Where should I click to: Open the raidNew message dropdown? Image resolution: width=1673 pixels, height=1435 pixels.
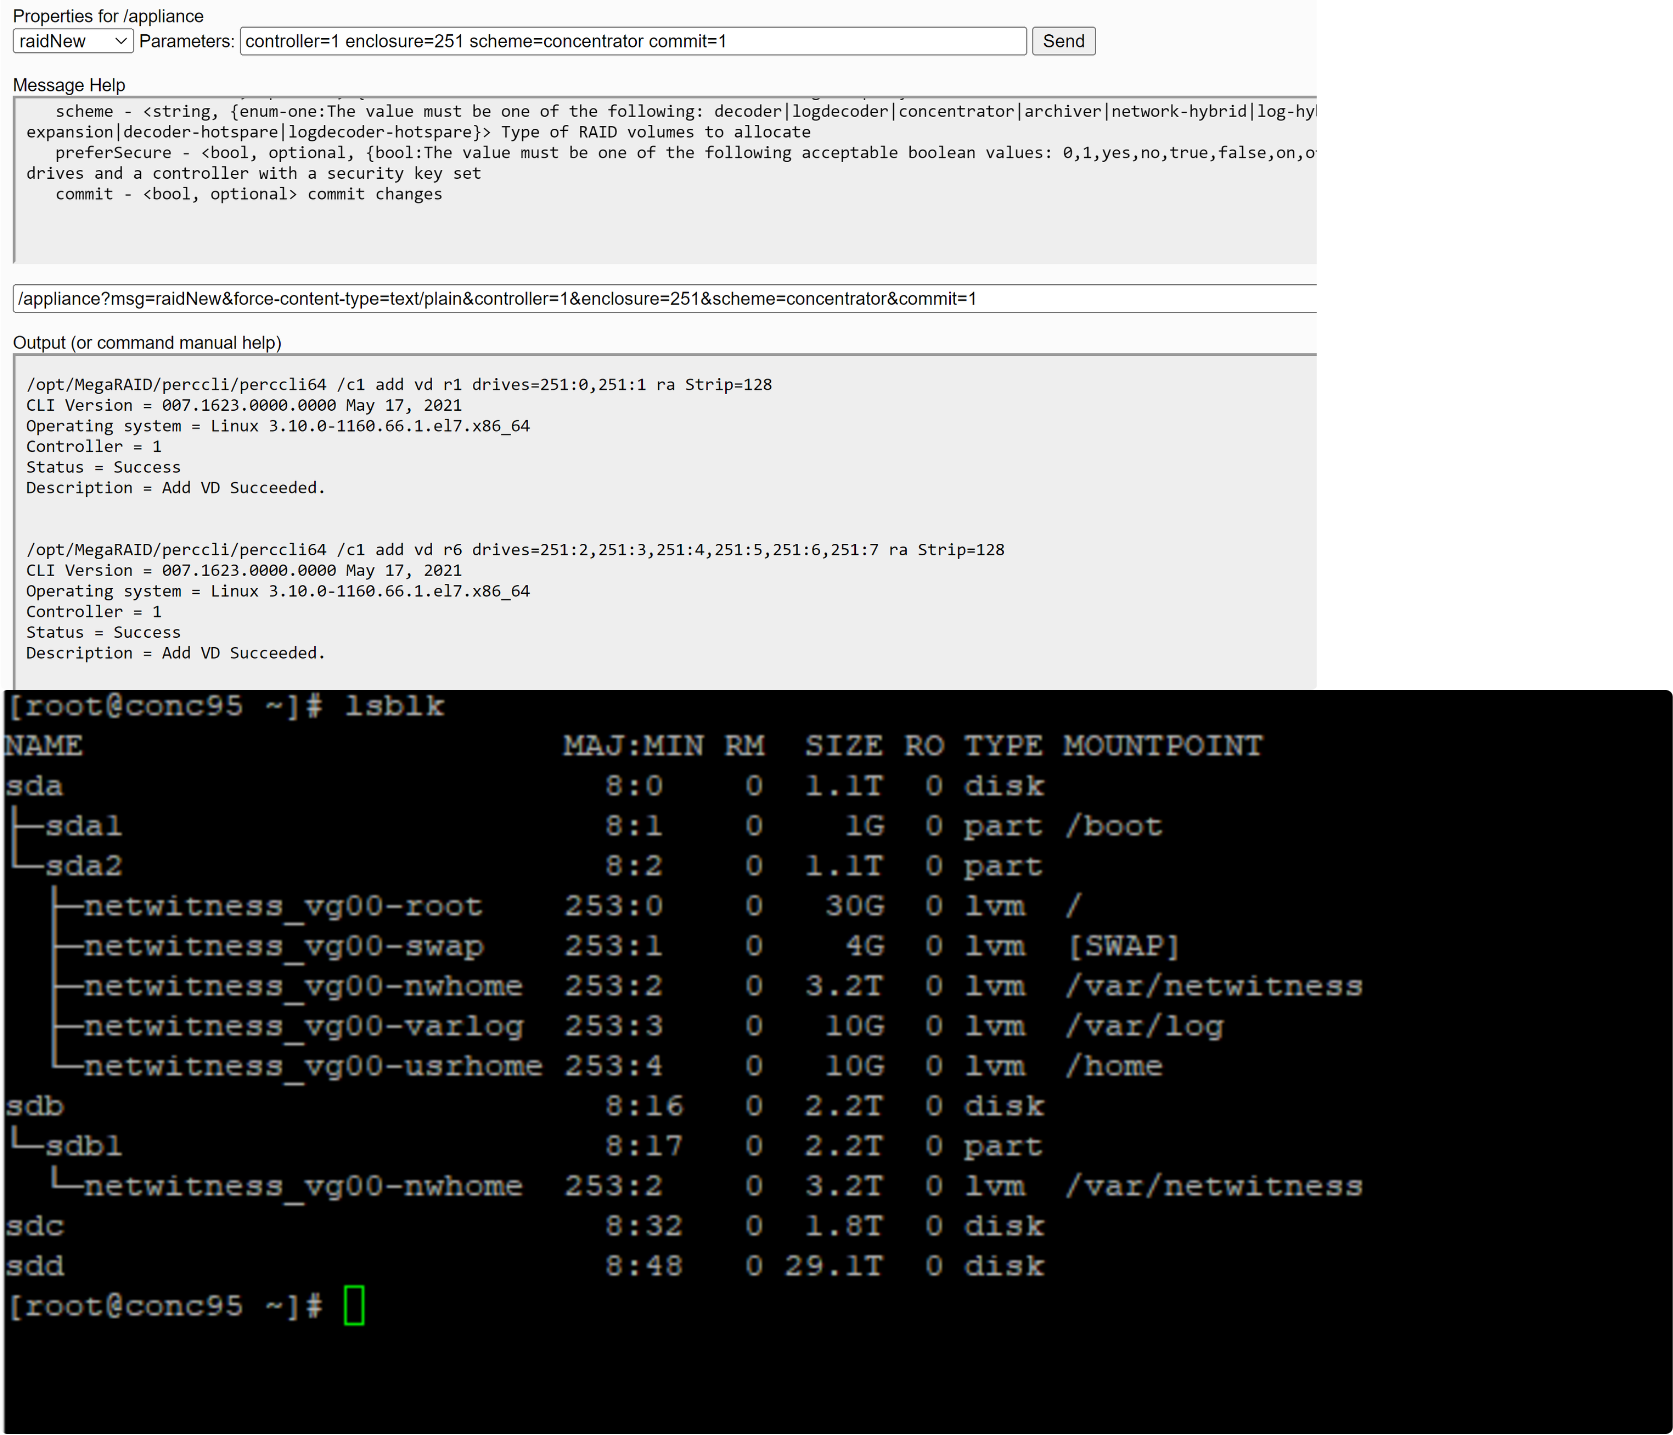71,41
